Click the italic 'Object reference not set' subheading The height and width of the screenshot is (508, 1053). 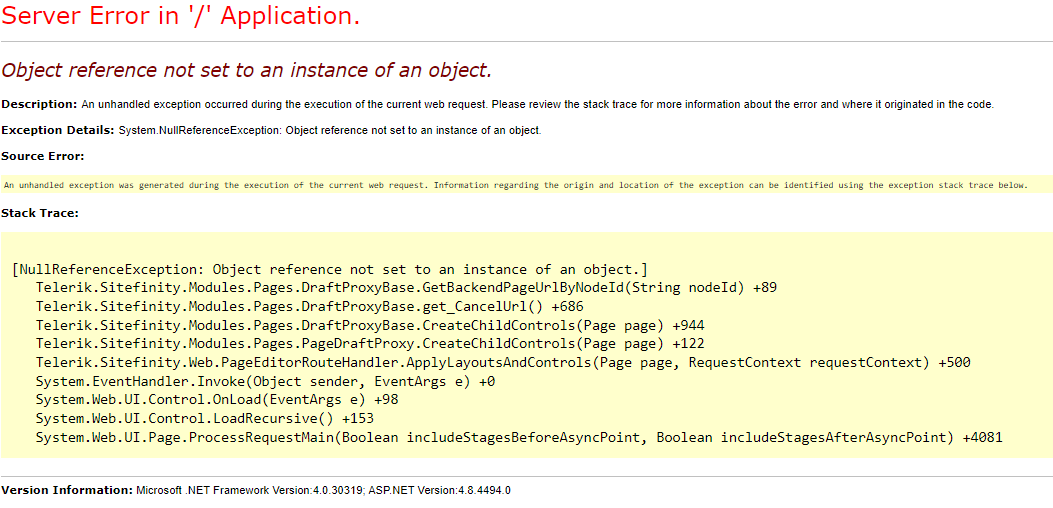(246, 70)
